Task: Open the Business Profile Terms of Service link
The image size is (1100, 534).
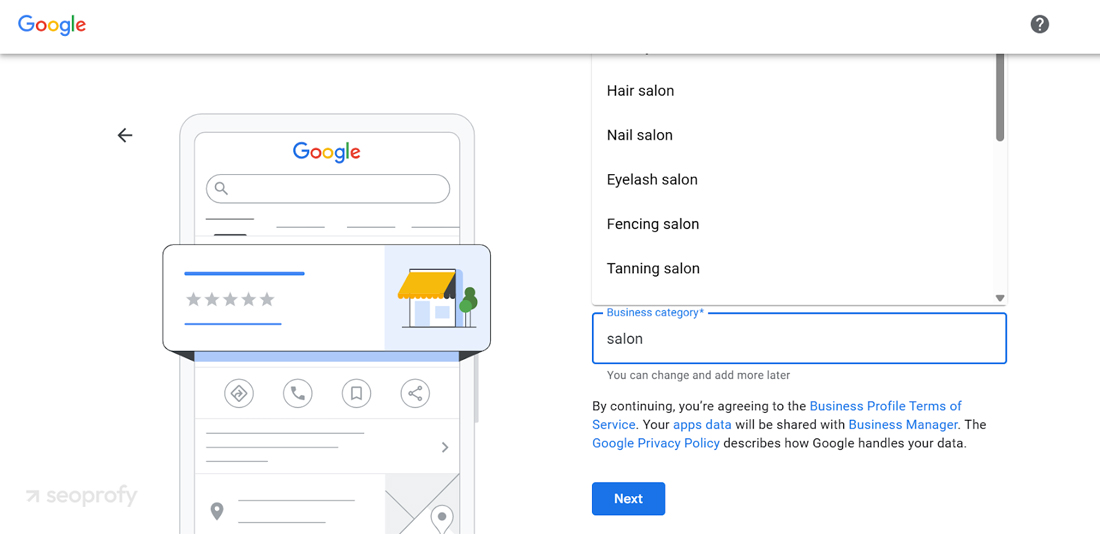Action: (885, 406)
